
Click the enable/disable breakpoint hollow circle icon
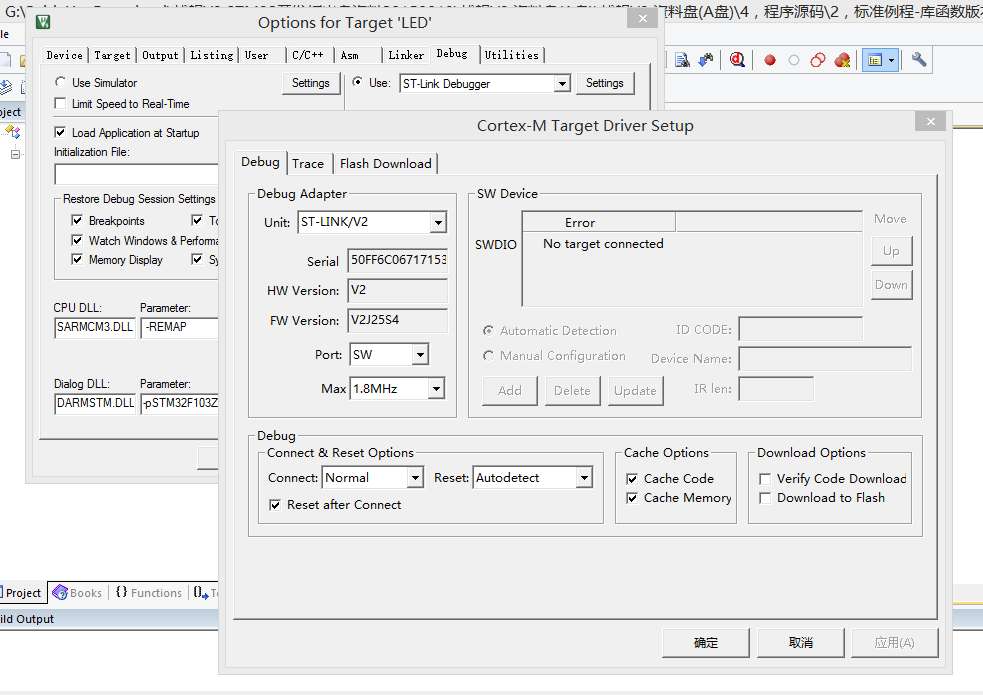pos(794,60)
